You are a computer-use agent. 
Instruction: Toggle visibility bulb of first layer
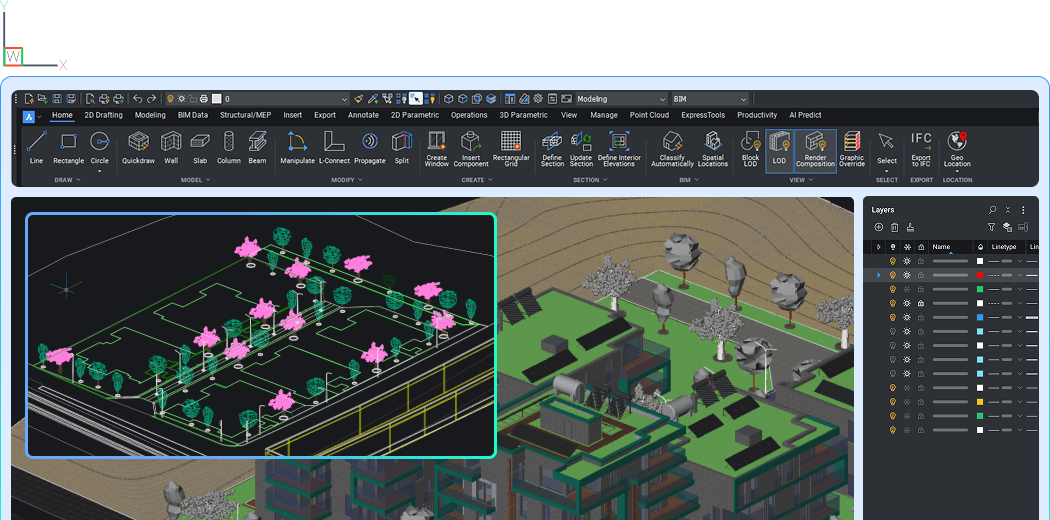892,261
